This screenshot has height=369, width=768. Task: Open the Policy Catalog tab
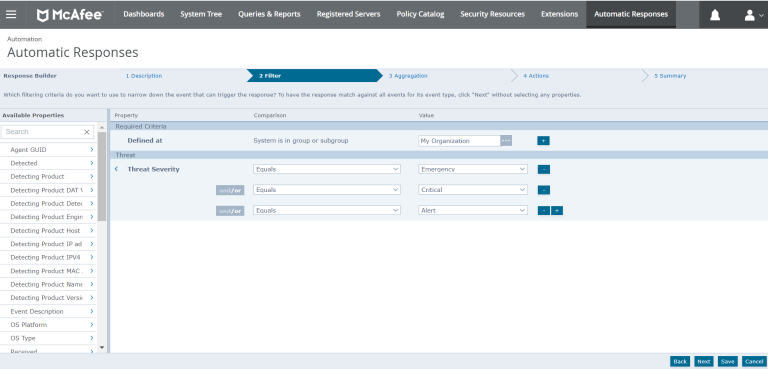pos(420,14)
